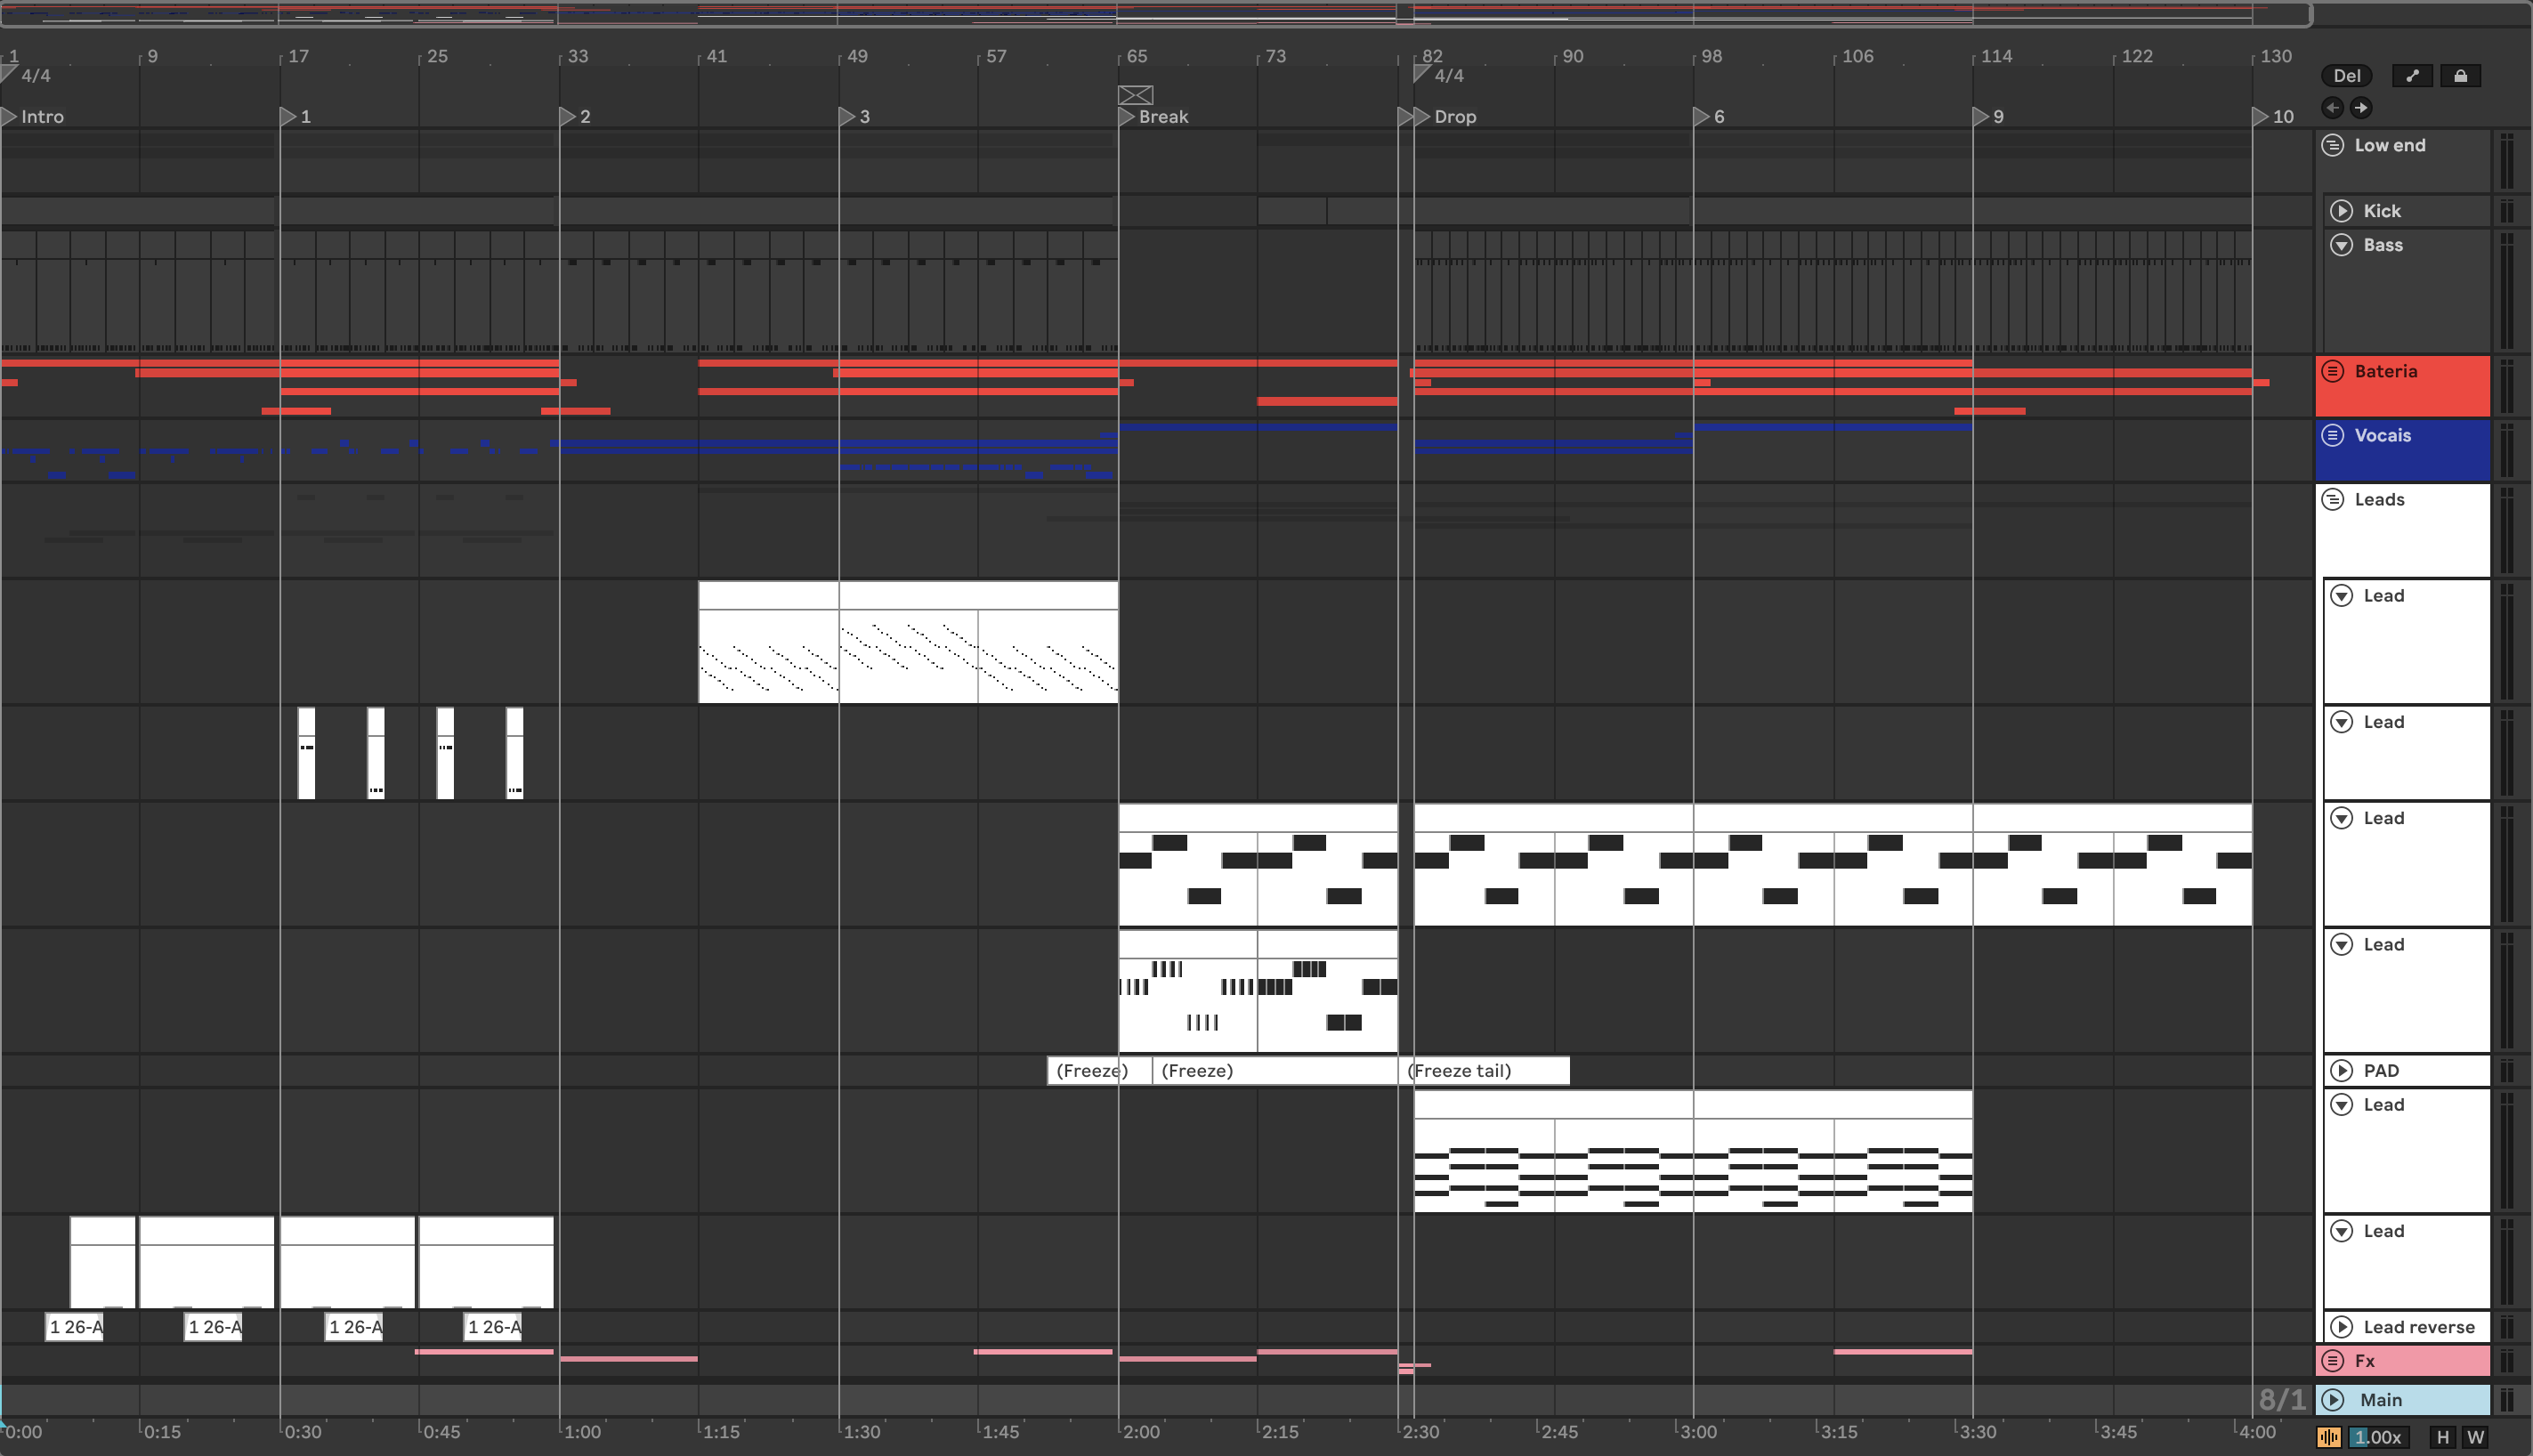Screen dimensions: 2533x1456
Task: Fold the Vocais group track
Action: point(2332,435)
